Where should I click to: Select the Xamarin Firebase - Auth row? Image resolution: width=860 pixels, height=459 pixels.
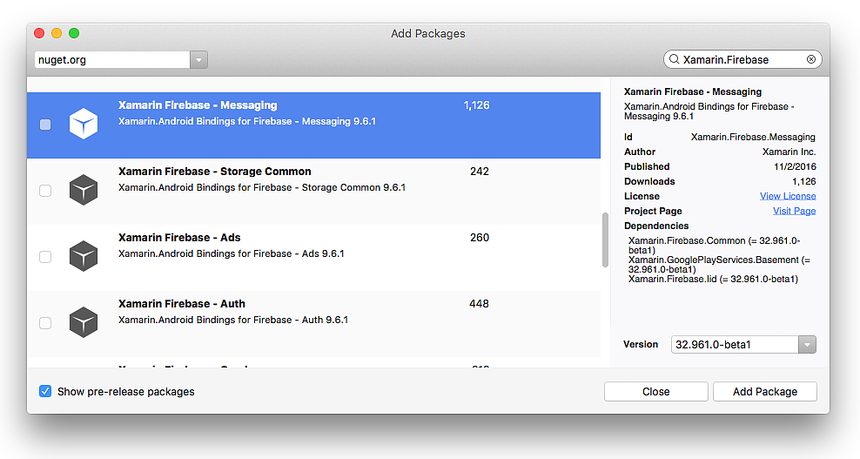point(300,312)
